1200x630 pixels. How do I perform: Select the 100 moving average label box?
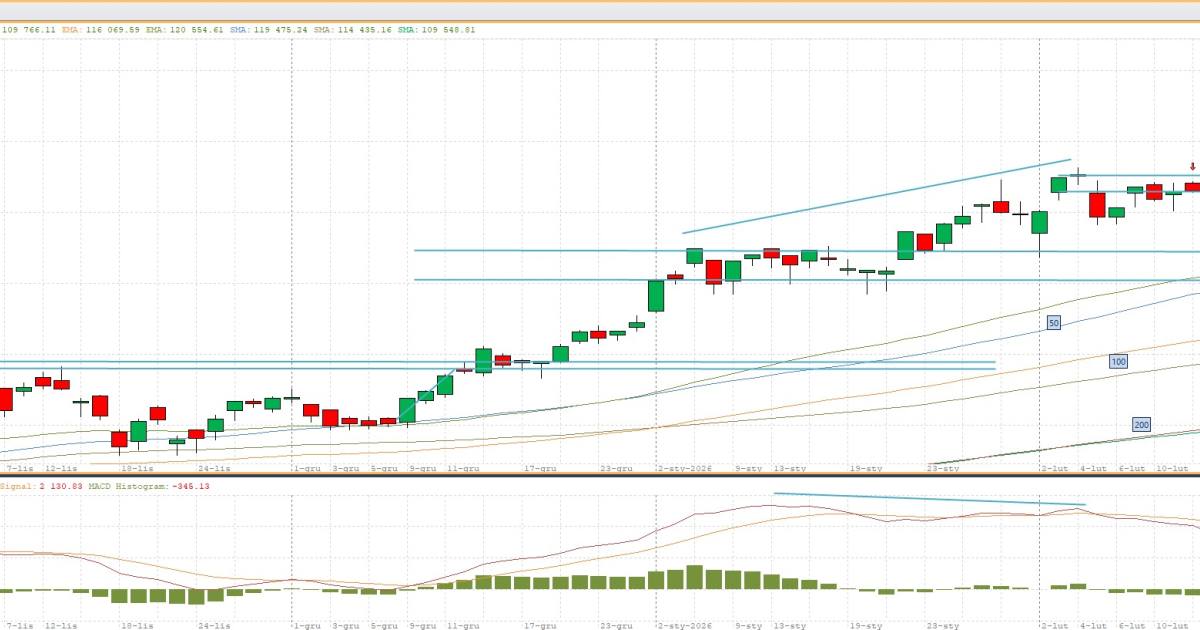[x=1118, y=361]
